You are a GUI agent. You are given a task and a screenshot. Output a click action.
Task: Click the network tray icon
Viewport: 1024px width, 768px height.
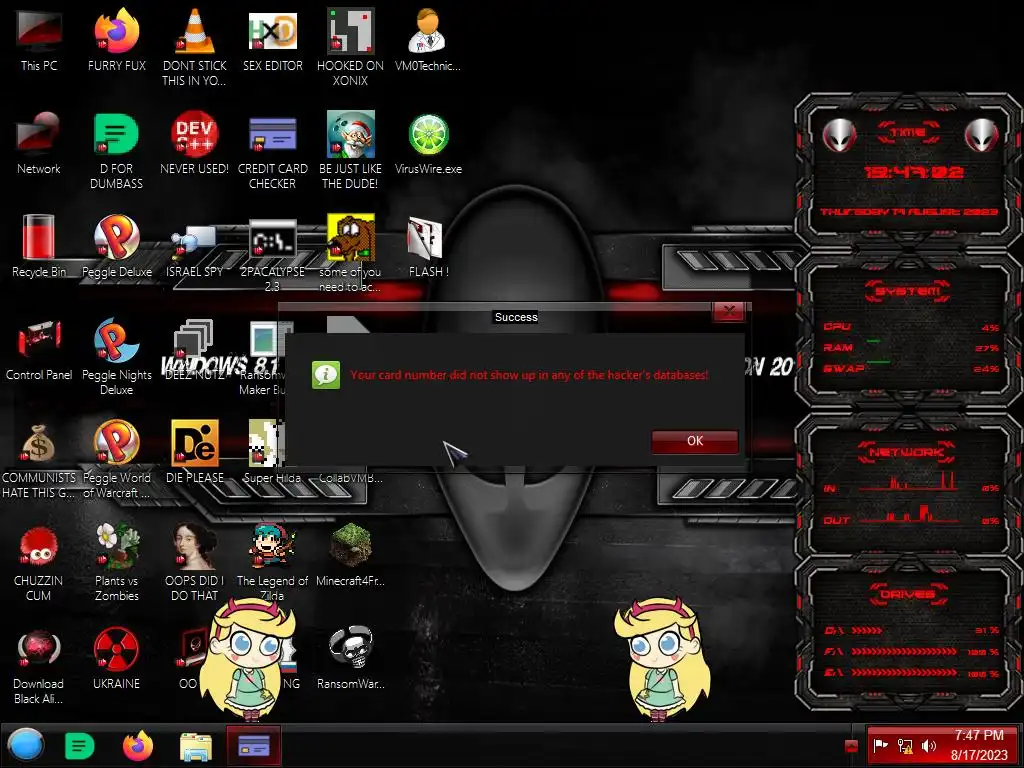coord(904,745)
